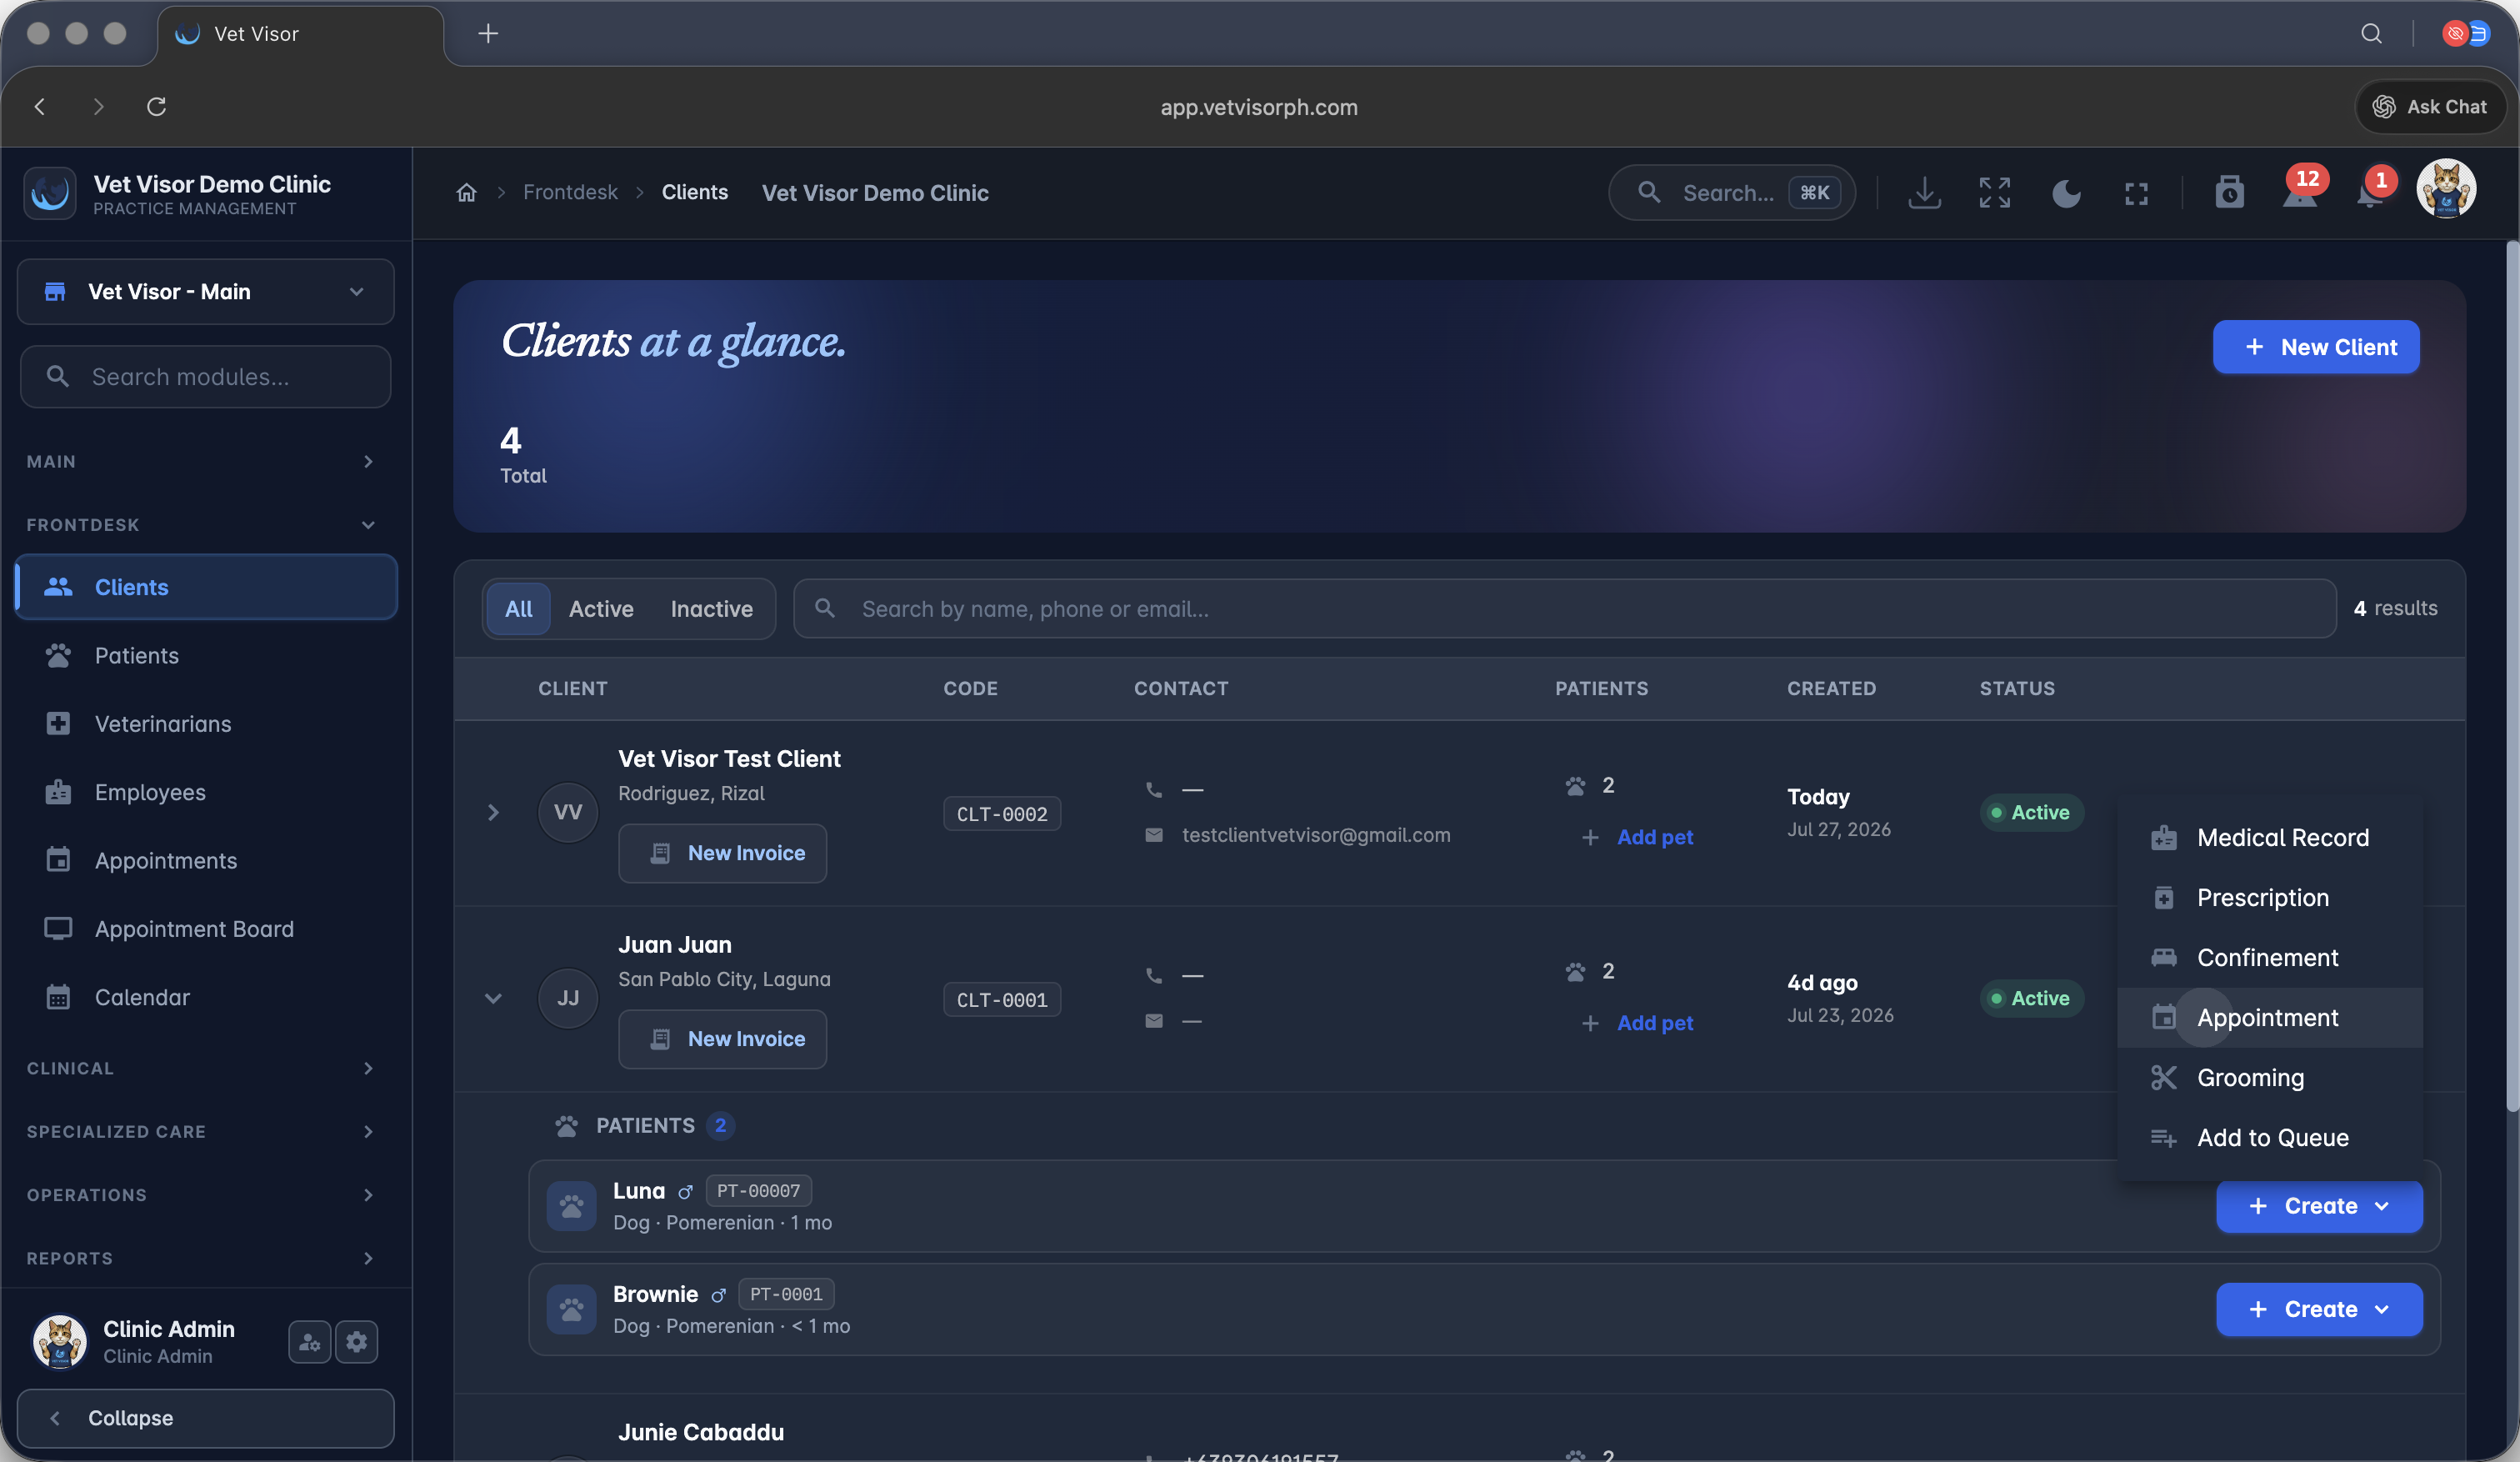Choose Grooming from create menu
This screenshot has height=1462, width=2520.
(2270, 1077)
